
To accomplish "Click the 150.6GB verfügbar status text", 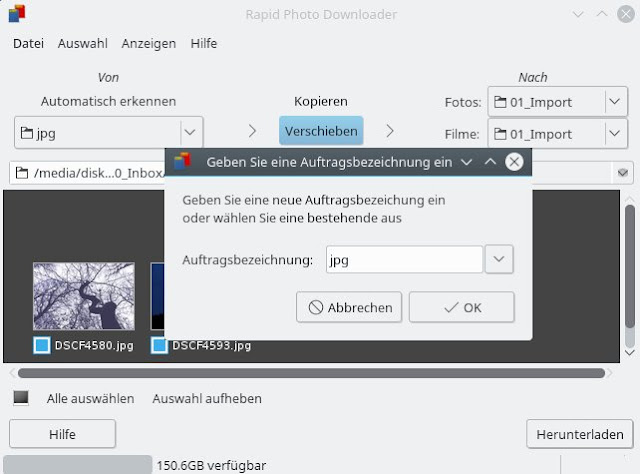I will tap(211, 465).
